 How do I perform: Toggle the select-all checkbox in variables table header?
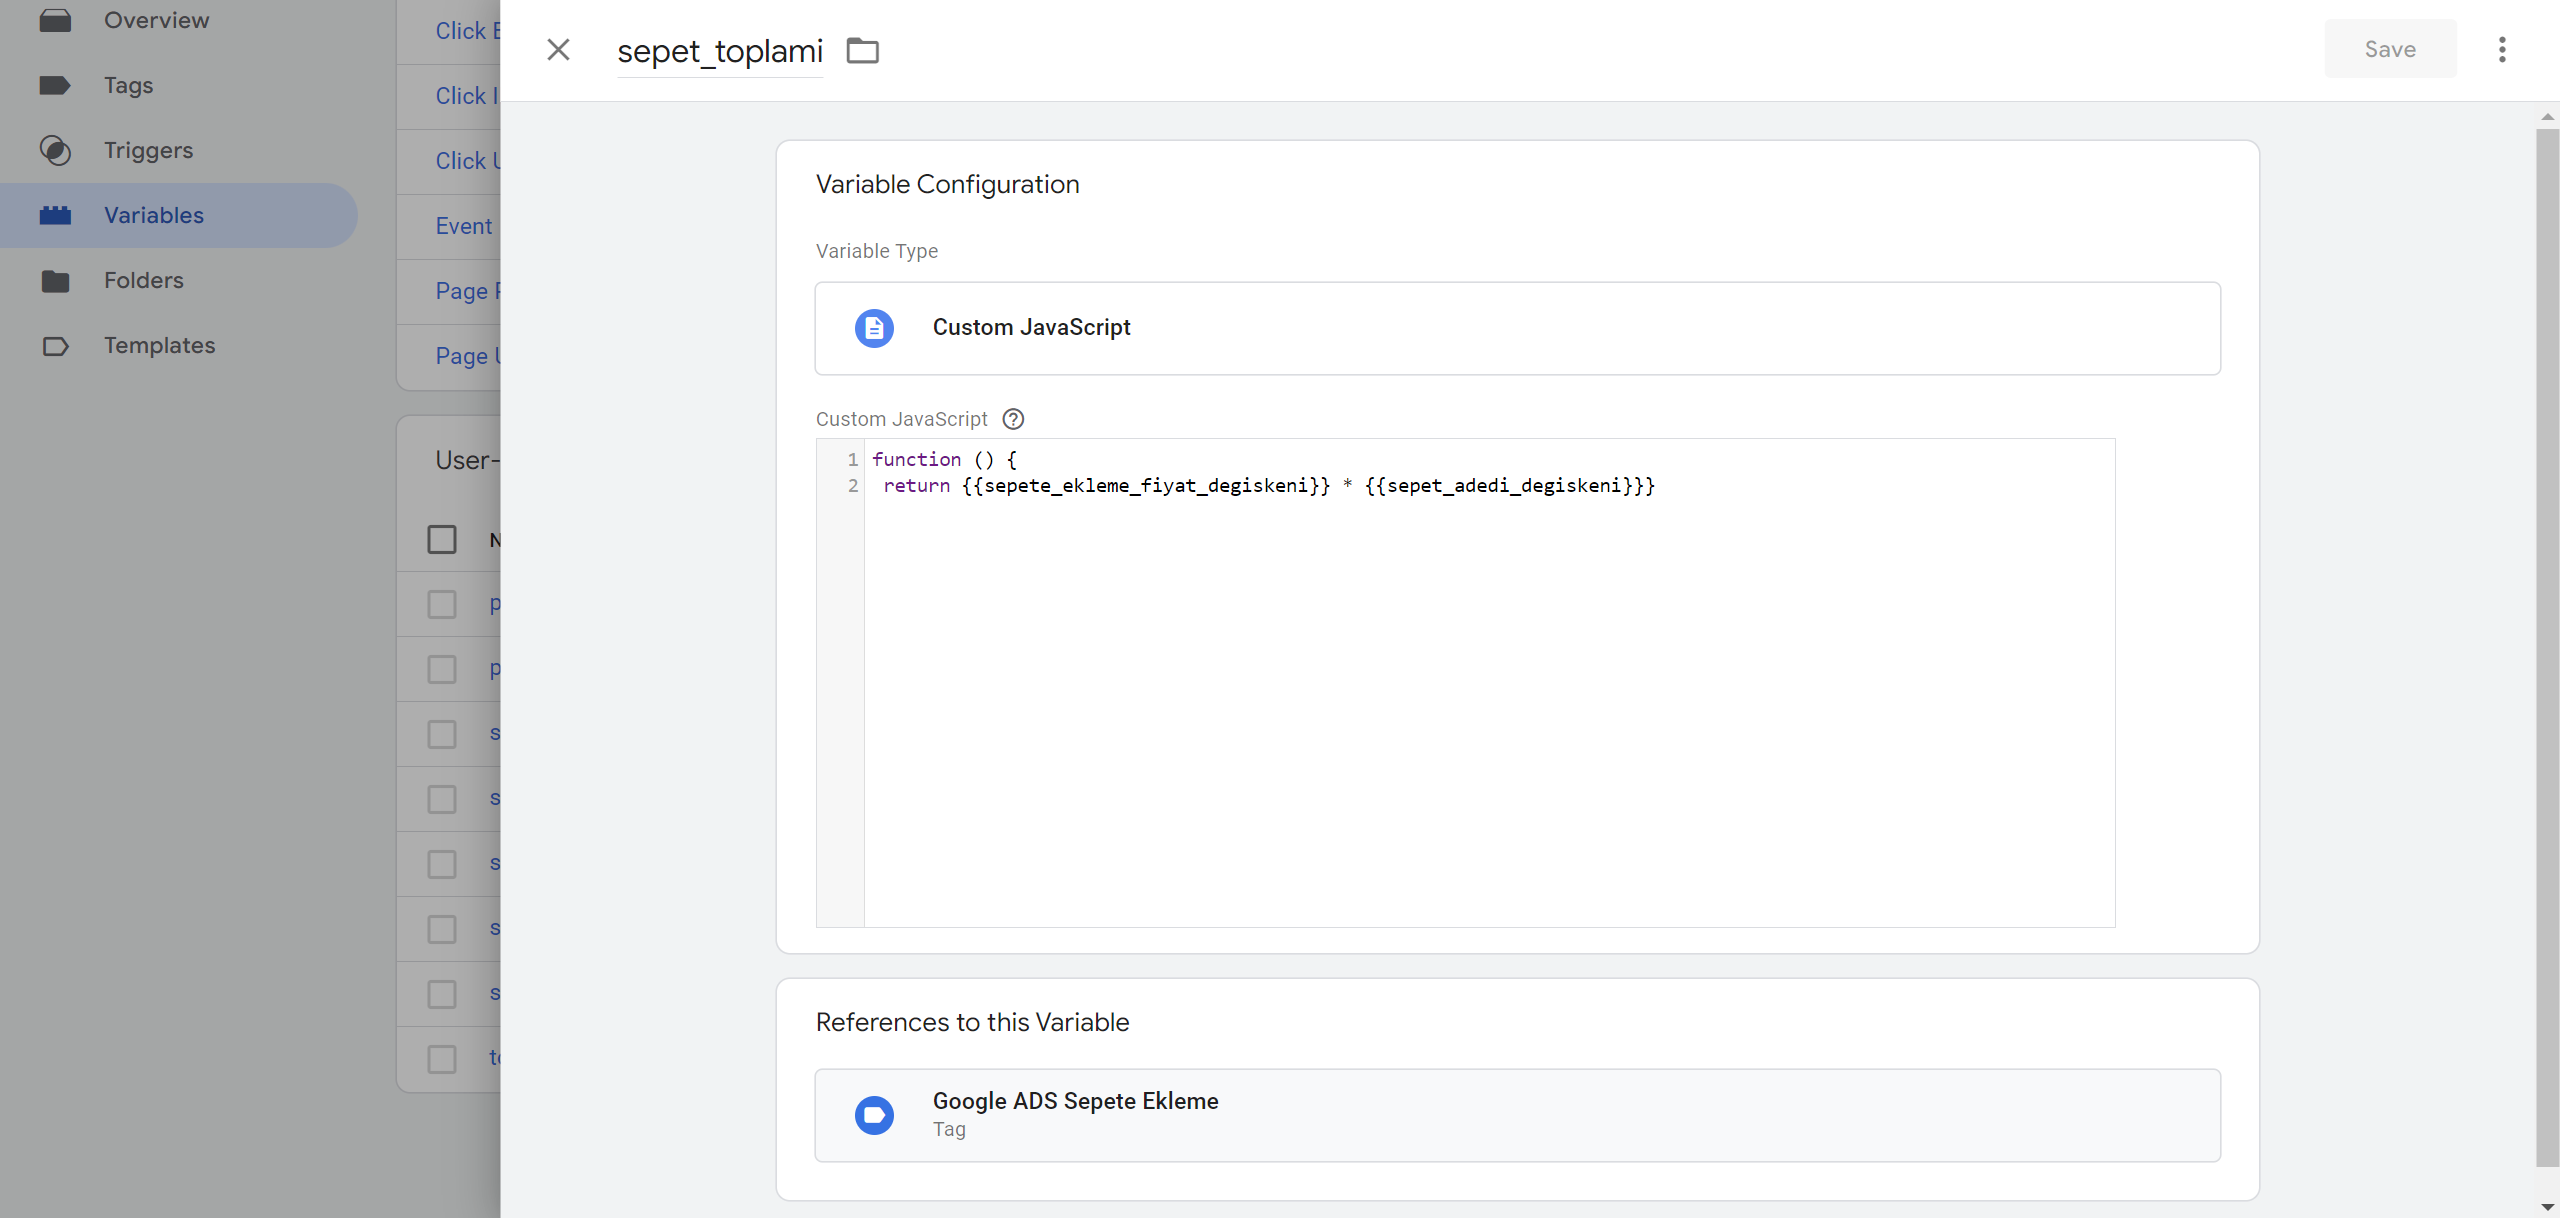[x=441, y=540]
